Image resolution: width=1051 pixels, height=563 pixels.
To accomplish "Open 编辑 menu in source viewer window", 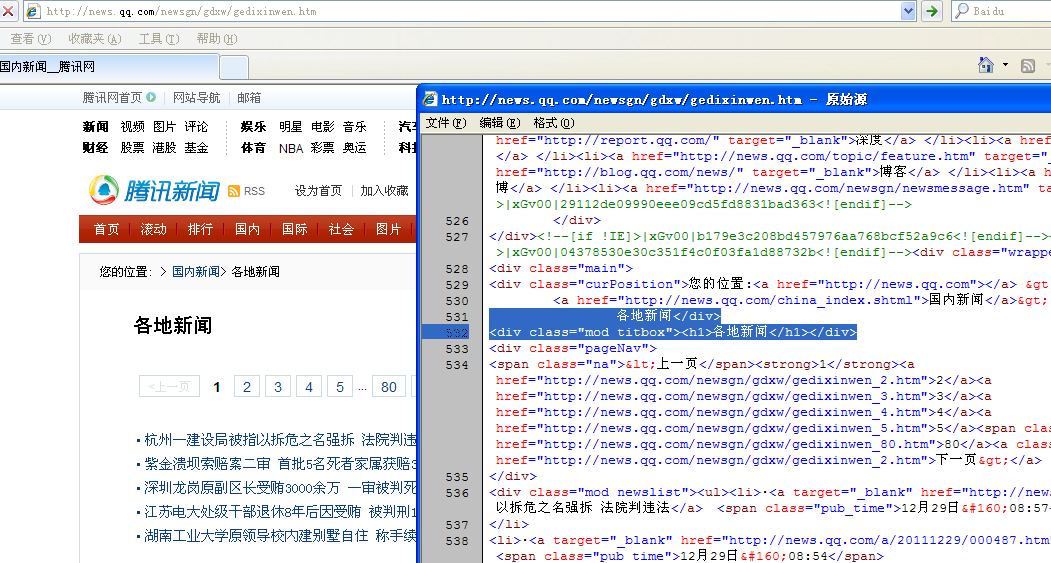I will click(499, 123).
